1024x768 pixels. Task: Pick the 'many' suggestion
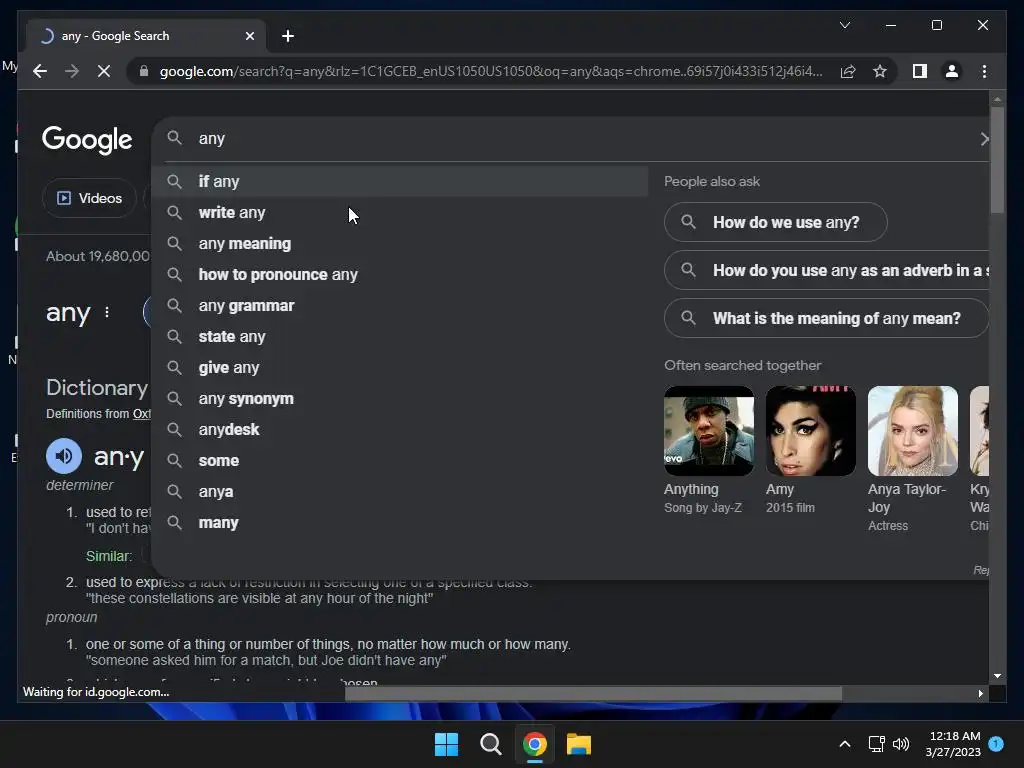pos(400,522)
